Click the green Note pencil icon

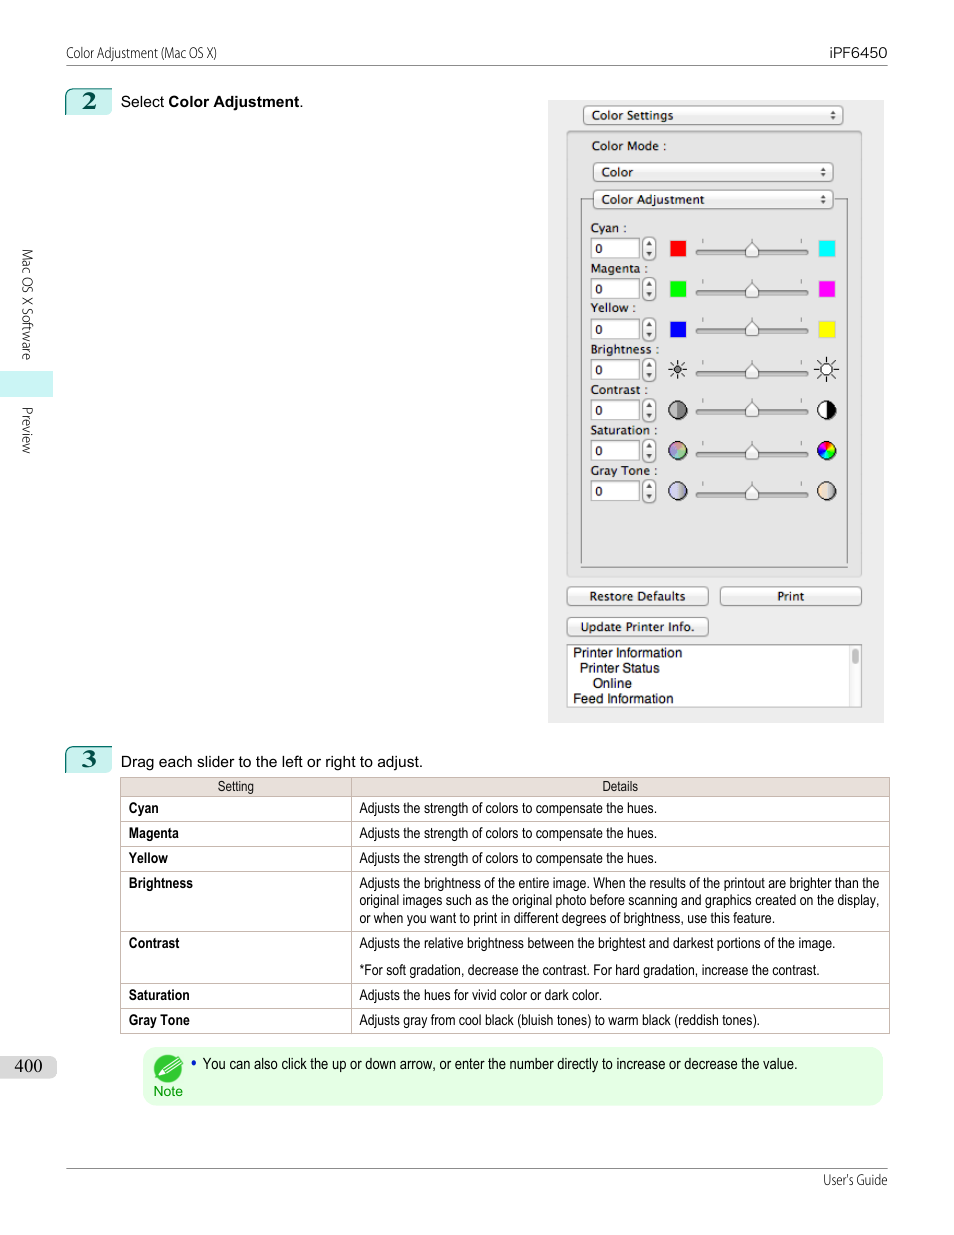(x=168, y=1068)
